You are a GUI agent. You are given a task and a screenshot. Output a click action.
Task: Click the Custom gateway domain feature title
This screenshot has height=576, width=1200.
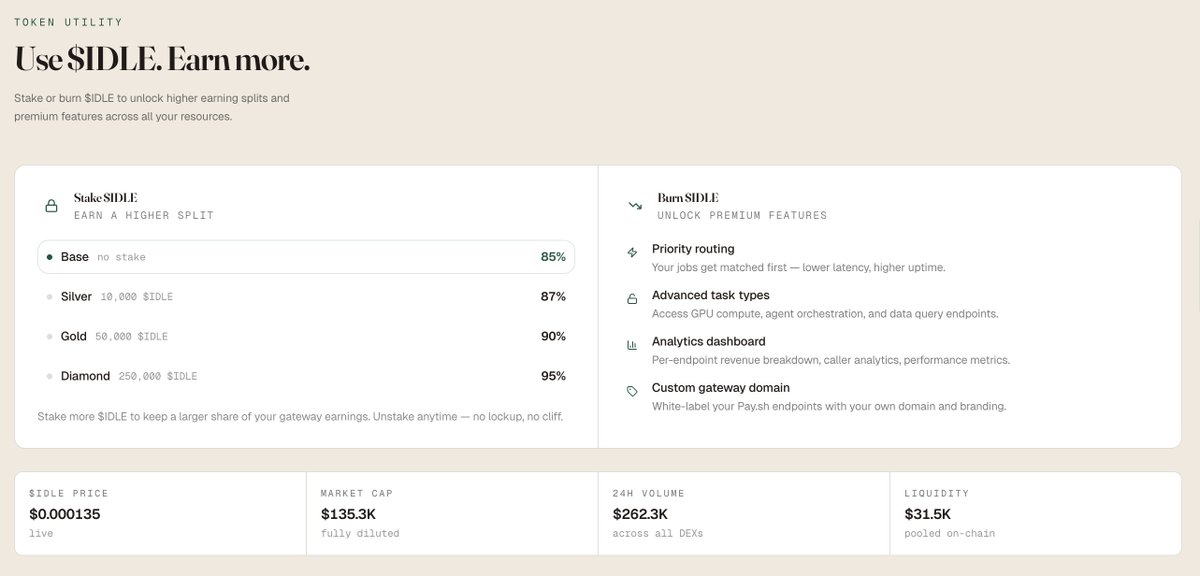coord(720,387)
